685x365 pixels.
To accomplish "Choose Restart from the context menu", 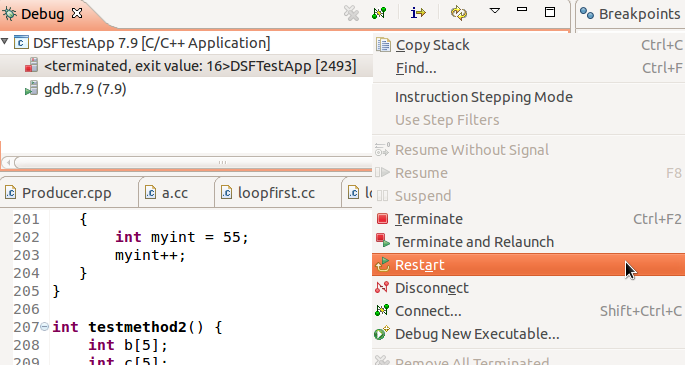I will (x=529, y=265).
